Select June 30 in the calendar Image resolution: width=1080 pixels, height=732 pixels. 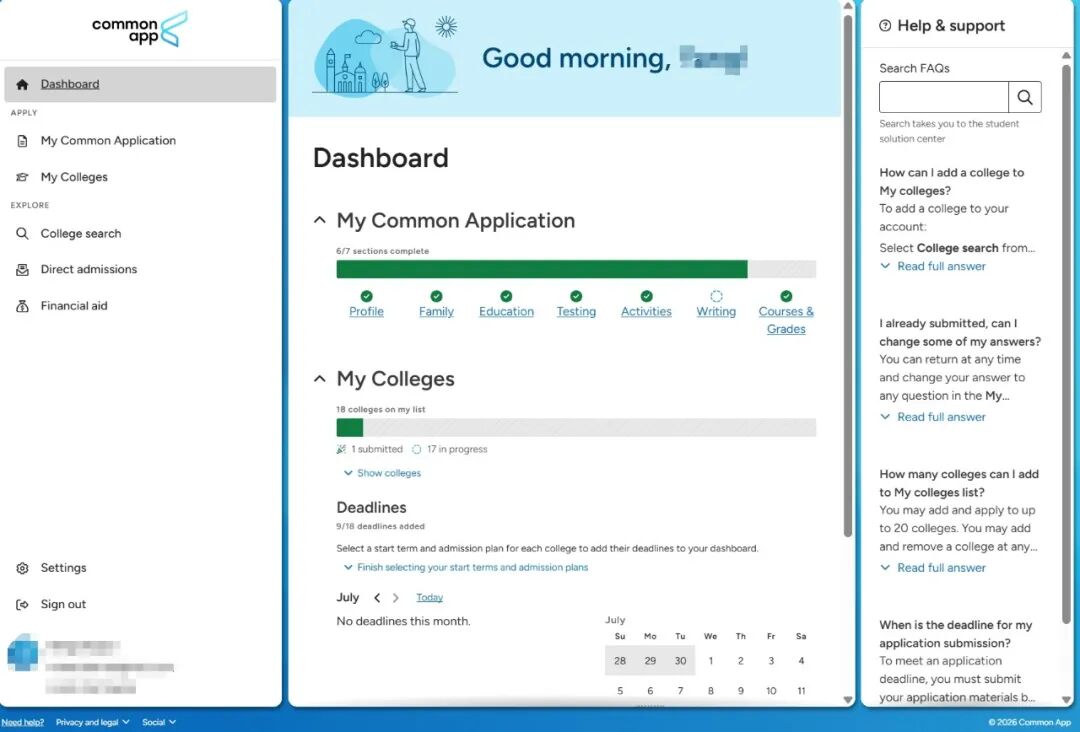[681, 661]
